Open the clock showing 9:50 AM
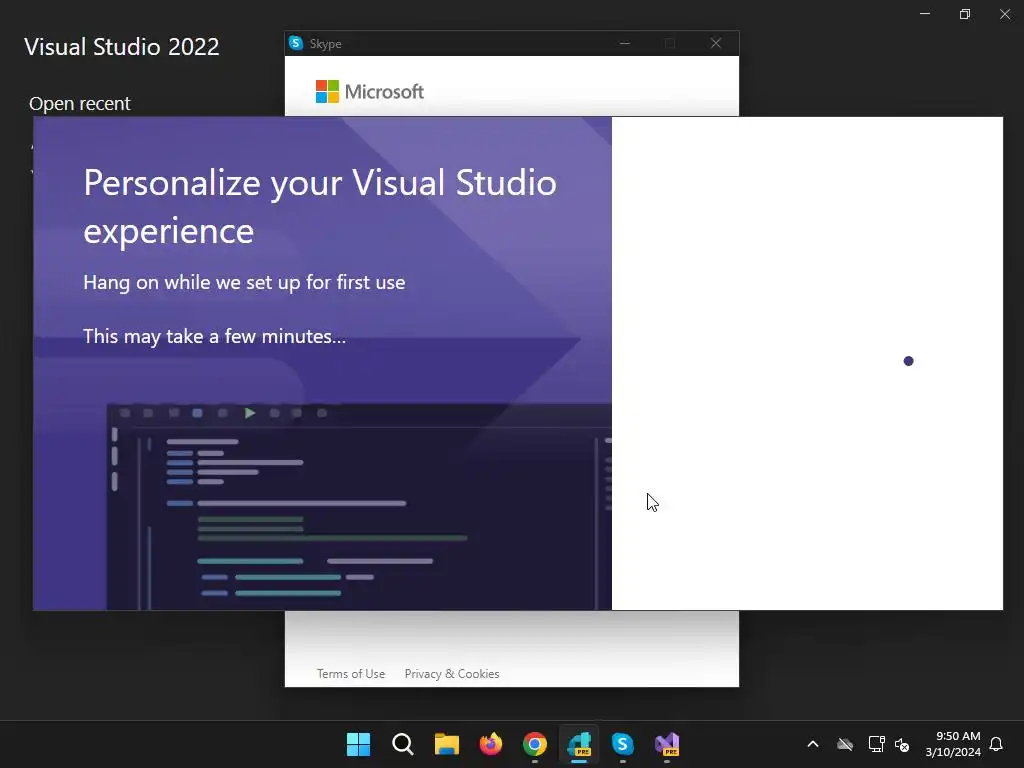 click(953, 744)
